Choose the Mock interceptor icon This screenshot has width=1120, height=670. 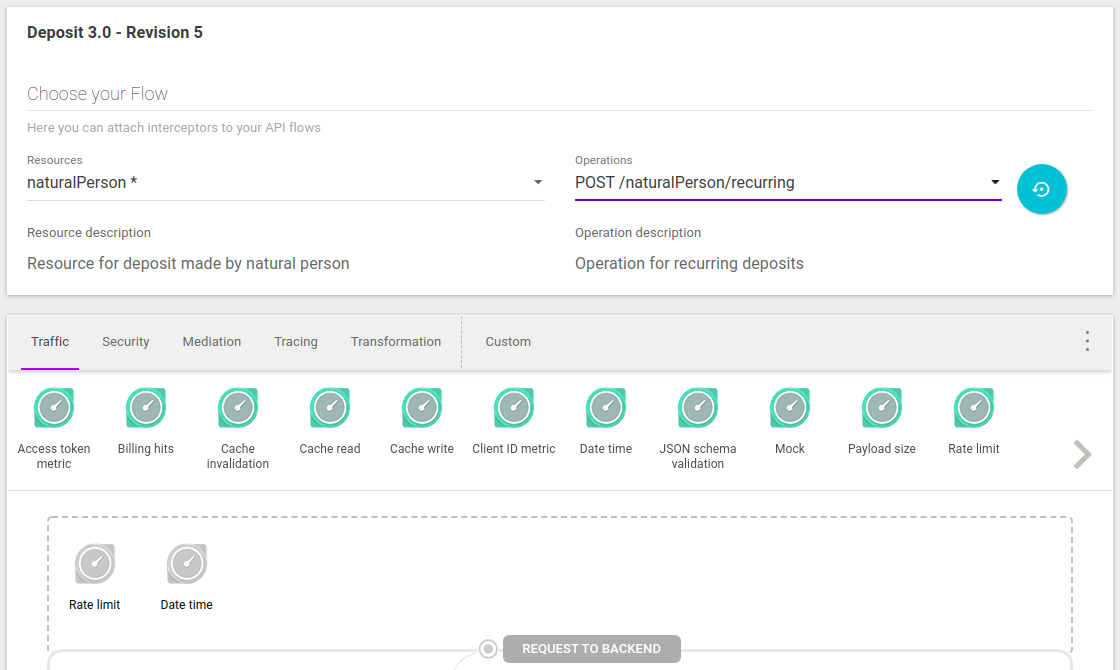click(790, 408)
